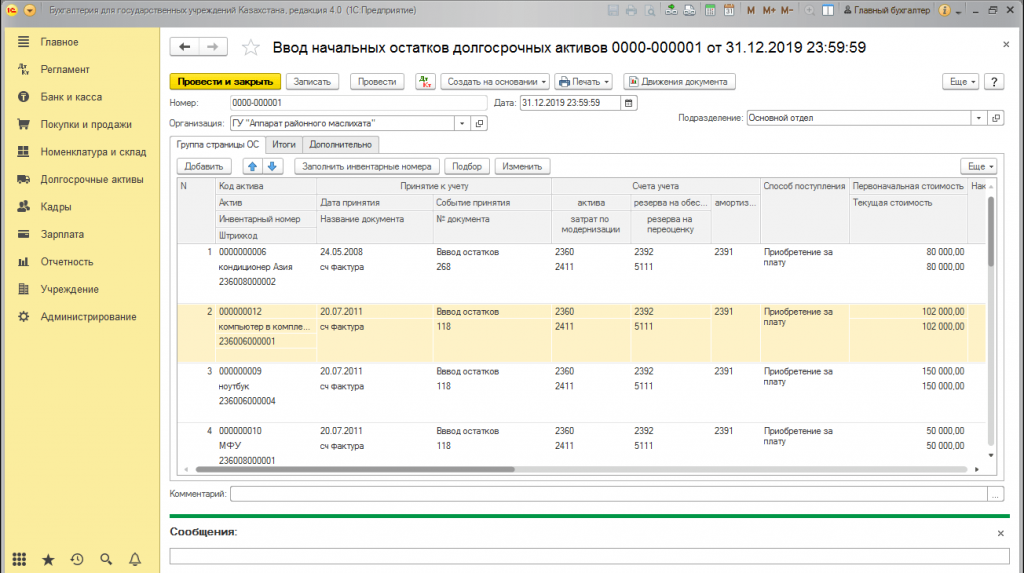Click notifications bell icon
Viewport: 1024px width, 573px height.
tap(135, 559)
